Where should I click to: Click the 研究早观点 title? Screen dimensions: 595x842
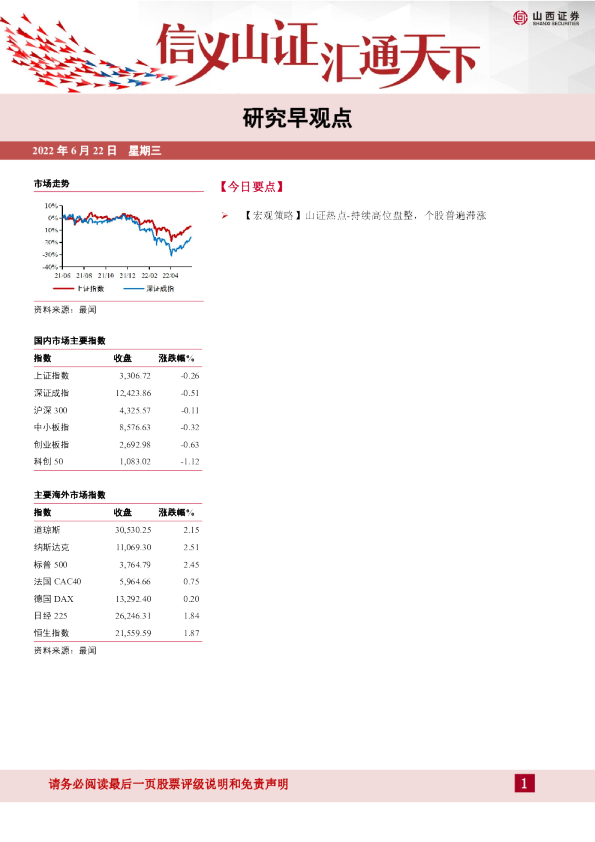[297, 118]
